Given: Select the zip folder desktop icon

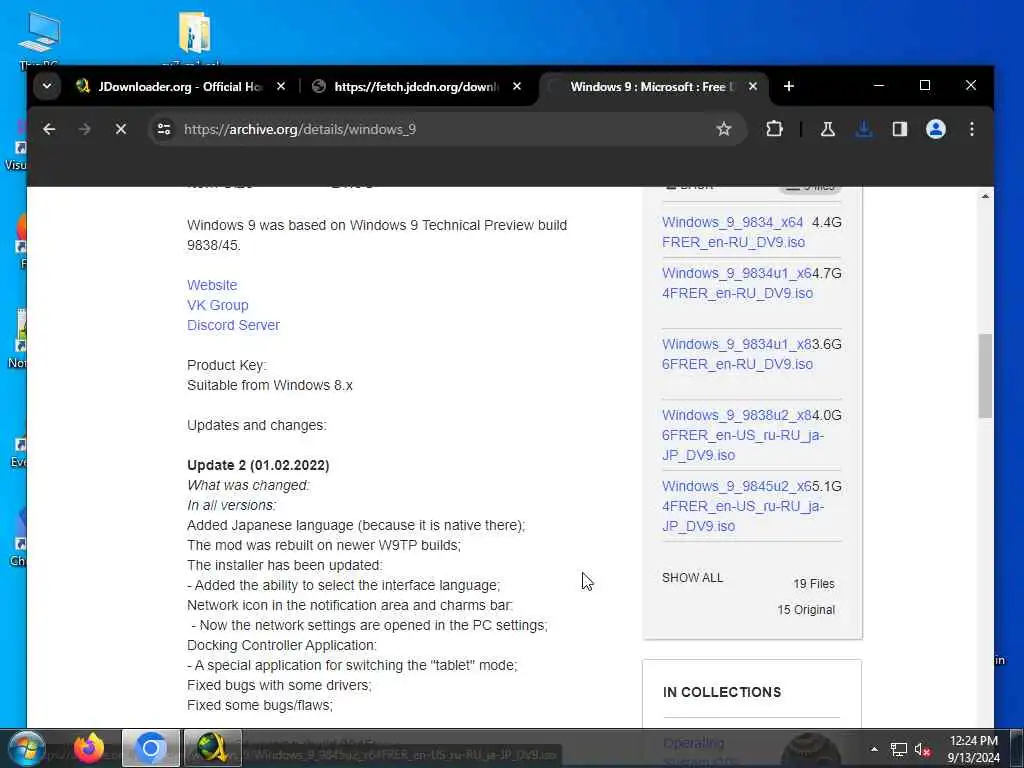Looking at the screenshot, I should [193, 38].
